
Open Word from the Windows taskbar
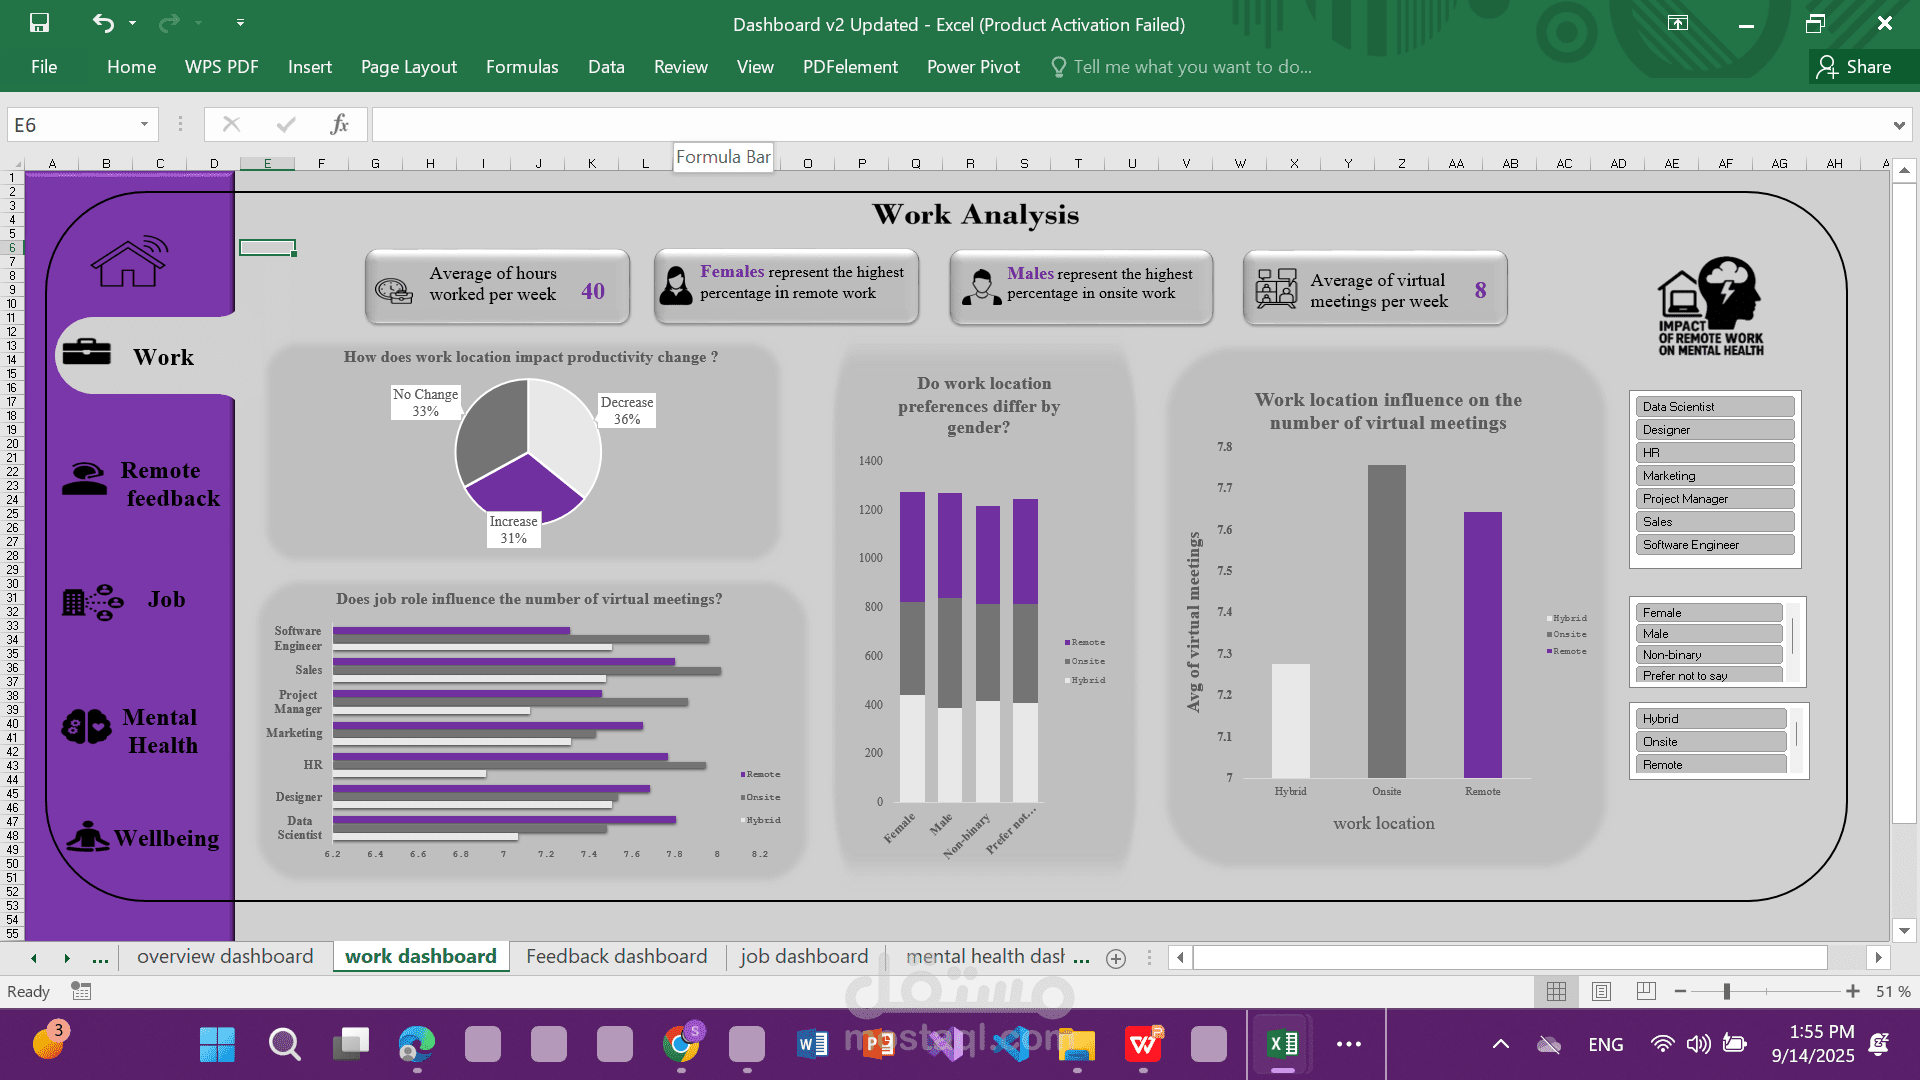tap(812, 1045)
